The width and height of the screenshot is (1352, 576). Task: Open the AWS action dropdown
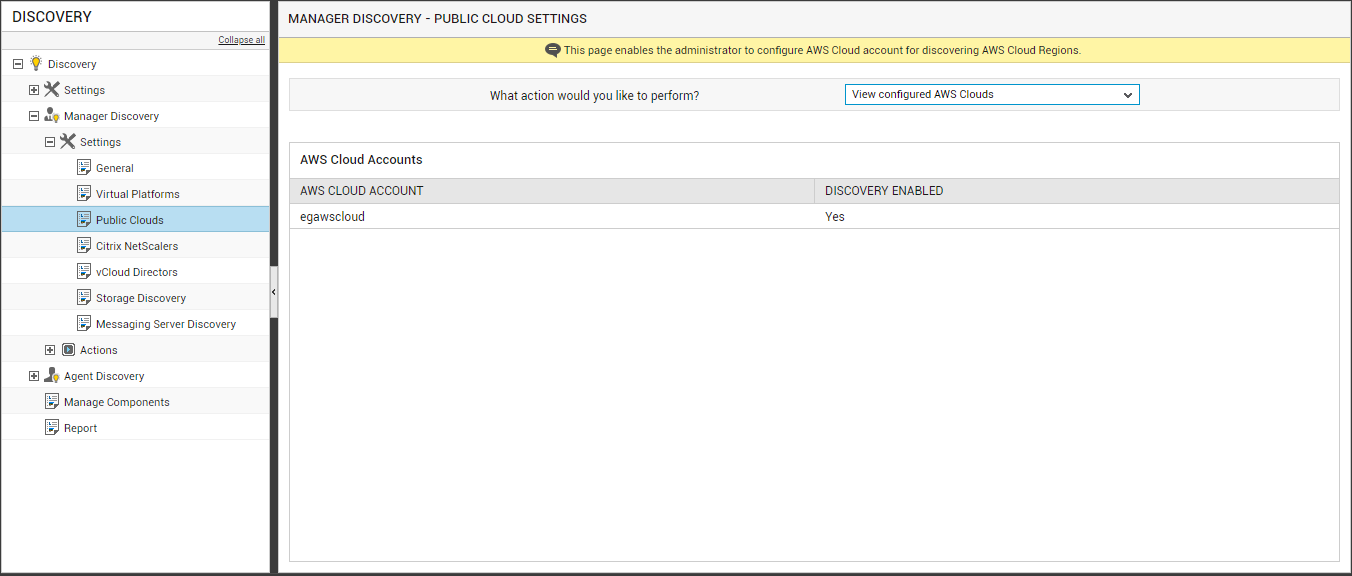click(x=992, y=95)
